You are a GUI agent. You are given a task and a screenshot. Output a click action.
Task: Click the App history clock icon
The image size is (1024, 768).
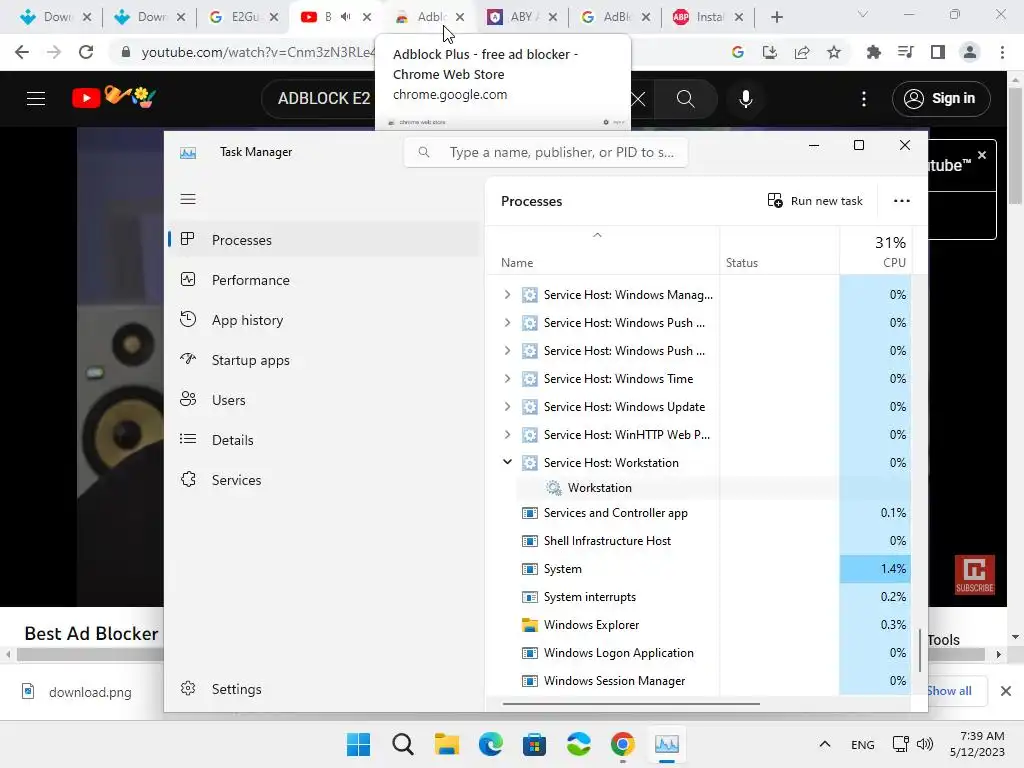point(188,319)
